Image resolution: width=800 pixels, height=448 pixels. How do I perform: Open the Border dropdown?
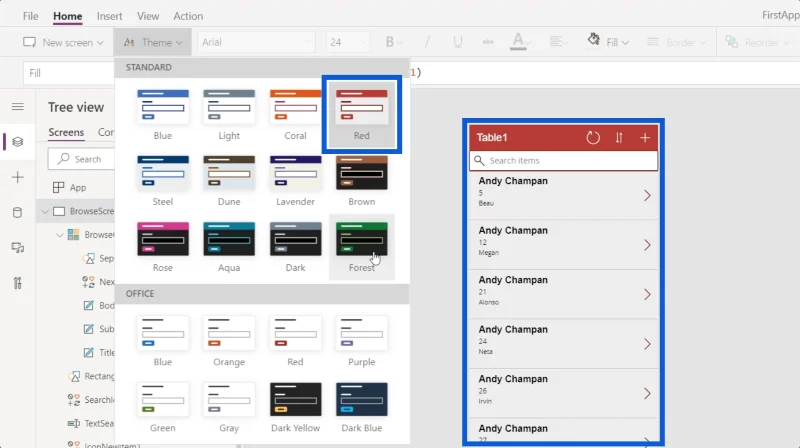coord(676,42)
